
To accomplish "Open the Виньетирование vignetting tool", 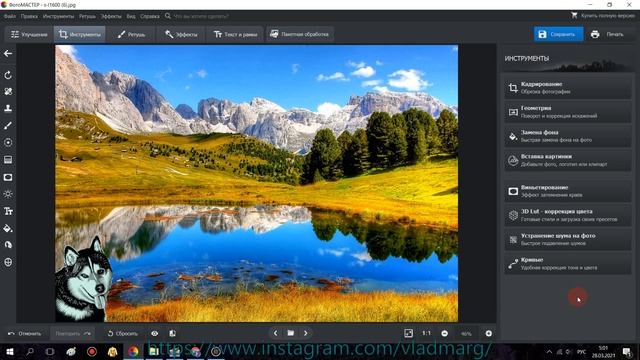I will coord(568,191).
